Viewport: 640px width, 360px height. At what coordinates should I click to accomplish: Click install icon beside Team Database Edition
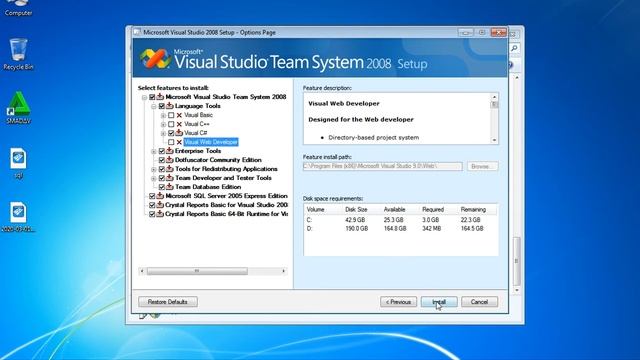click(170, 187)
